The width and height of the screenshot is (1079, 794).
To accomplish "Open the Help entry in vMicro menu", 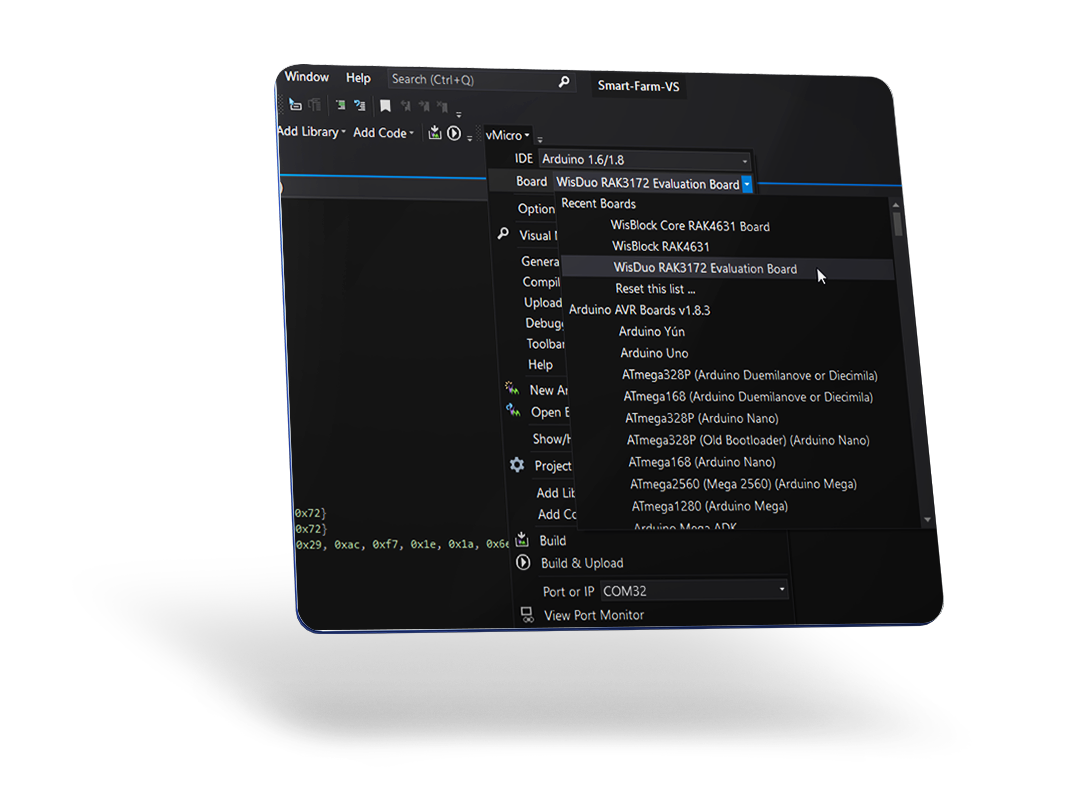I will coord(540,364).
